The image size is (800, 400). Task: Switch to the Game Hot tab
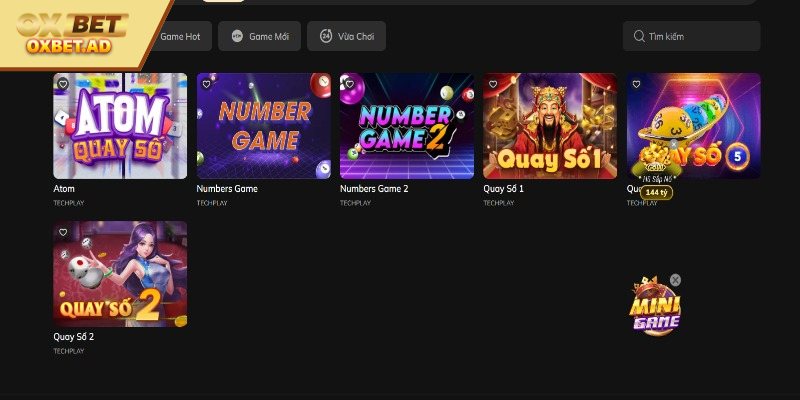(180, 36)
